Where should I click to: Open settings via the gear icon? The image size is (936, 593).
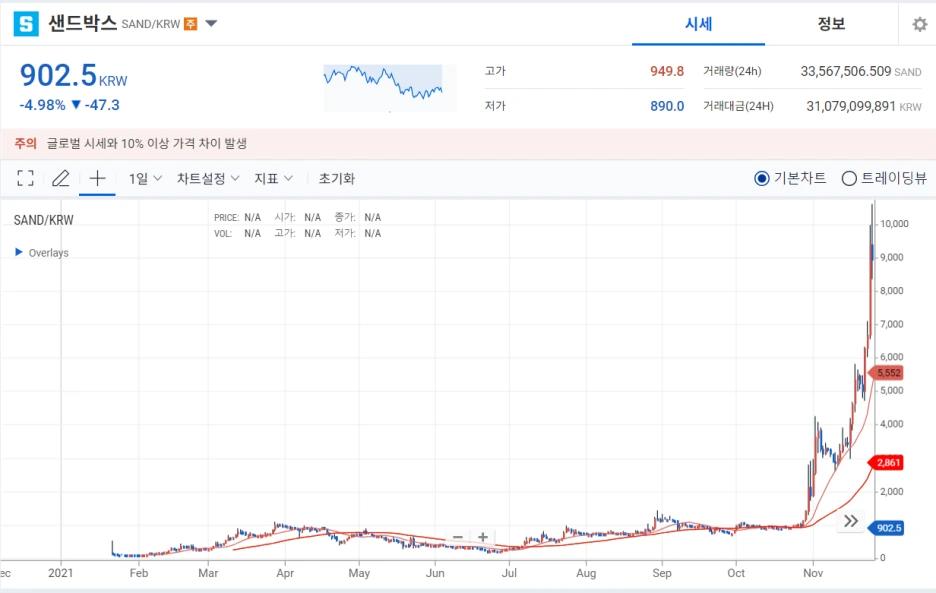[920, 24]
